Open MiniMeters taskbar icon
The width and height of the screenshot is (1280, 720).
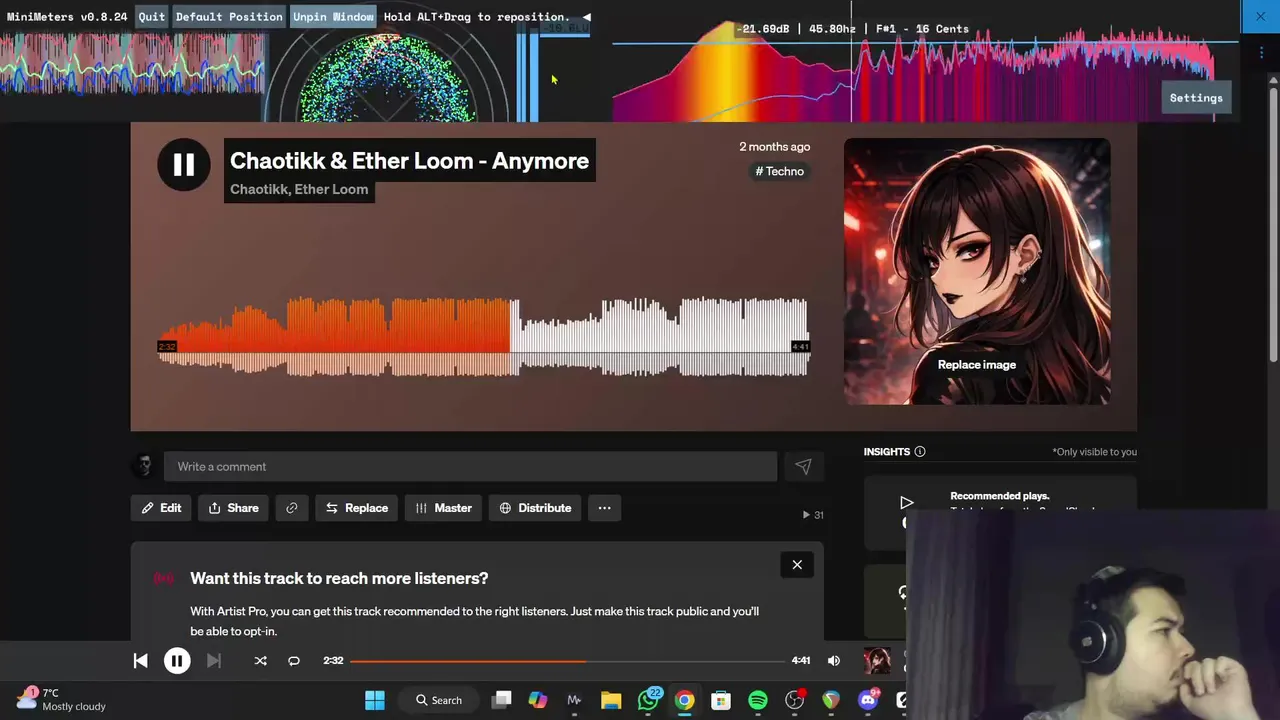coord(574,700)
